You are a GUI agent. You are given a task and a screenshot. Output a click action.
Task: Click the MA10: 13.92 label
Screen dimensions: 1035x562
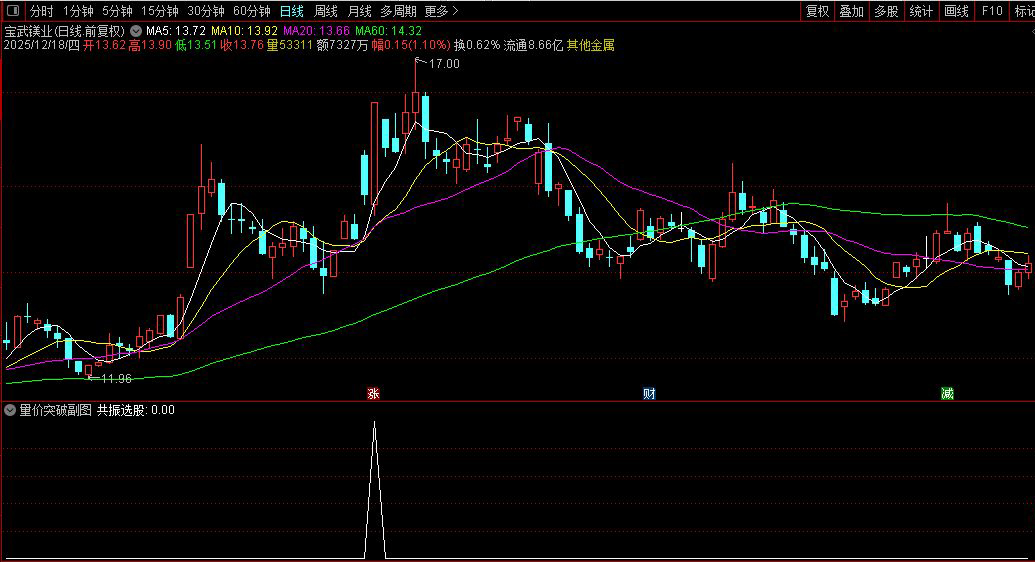click(244, 31)
